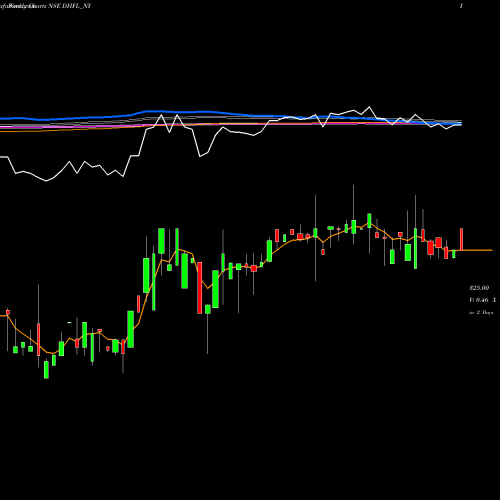Click the 'in 2 Days' label
500x500 pixels.
click(481, 313)
